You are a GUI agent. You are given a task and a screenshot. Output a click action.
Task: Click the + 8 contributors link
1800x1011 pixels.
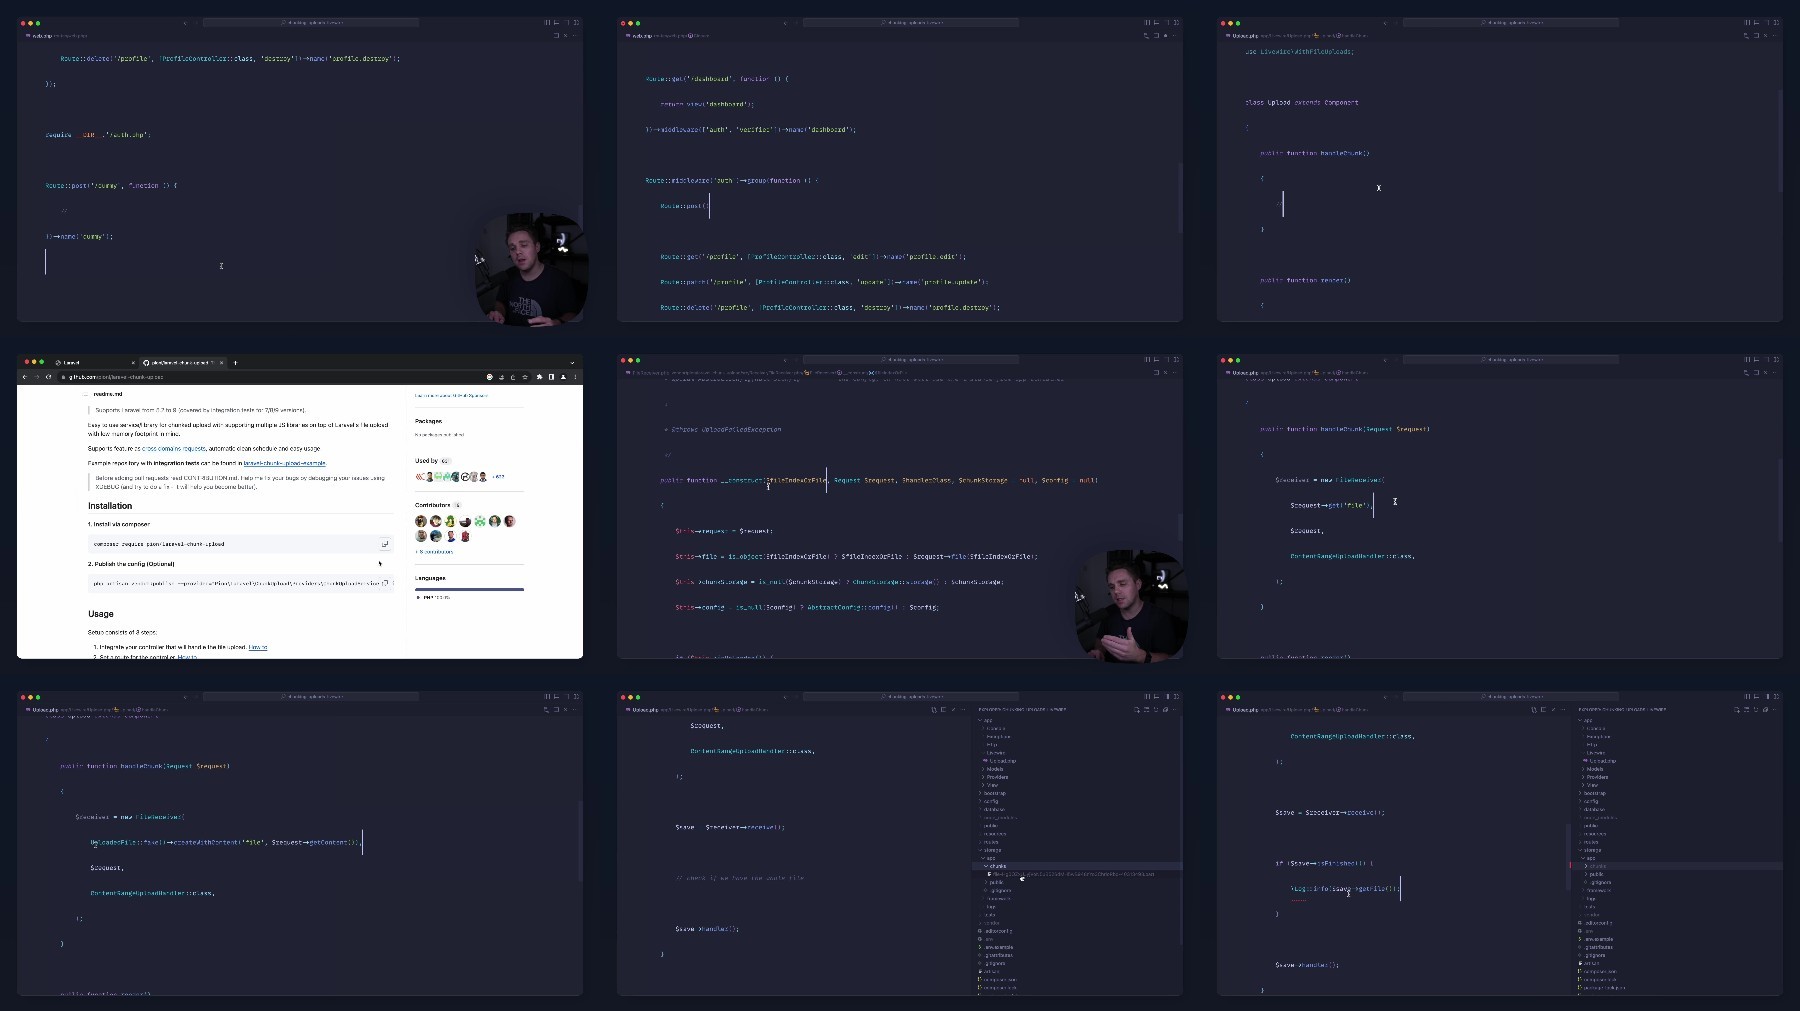coord(434,552)
